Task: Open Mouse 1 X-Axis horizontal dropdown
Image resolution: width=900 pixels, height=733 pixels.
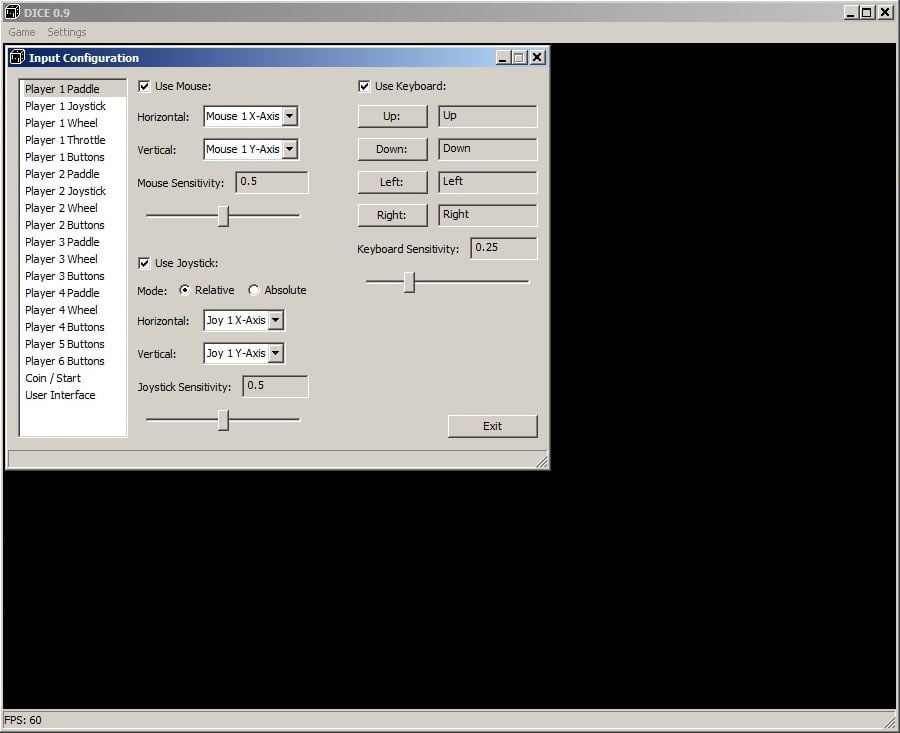Action: 289,116
